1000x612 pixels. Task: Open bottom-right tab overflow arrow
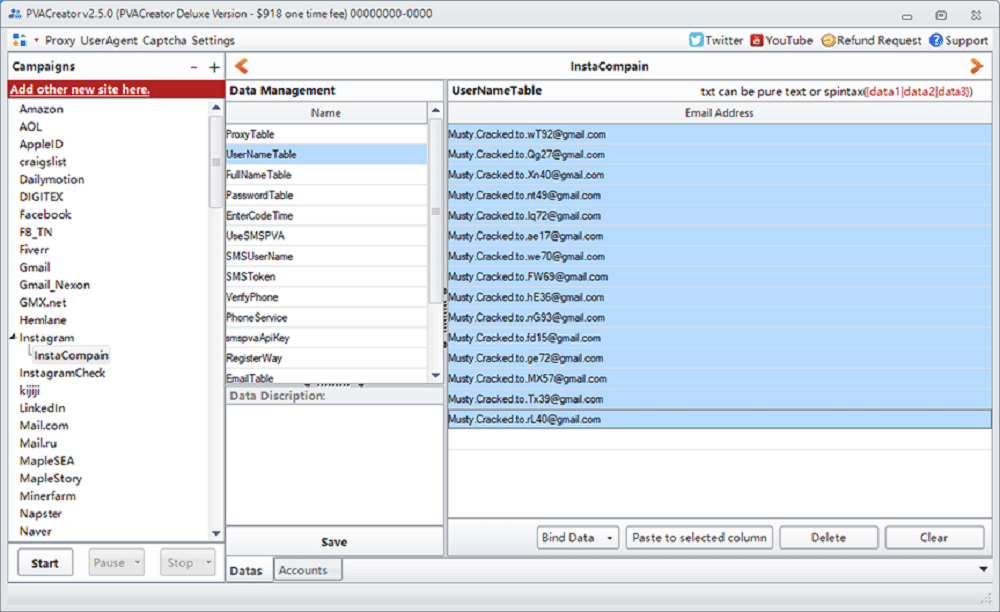pyautogui.click(x=983, y=569)
